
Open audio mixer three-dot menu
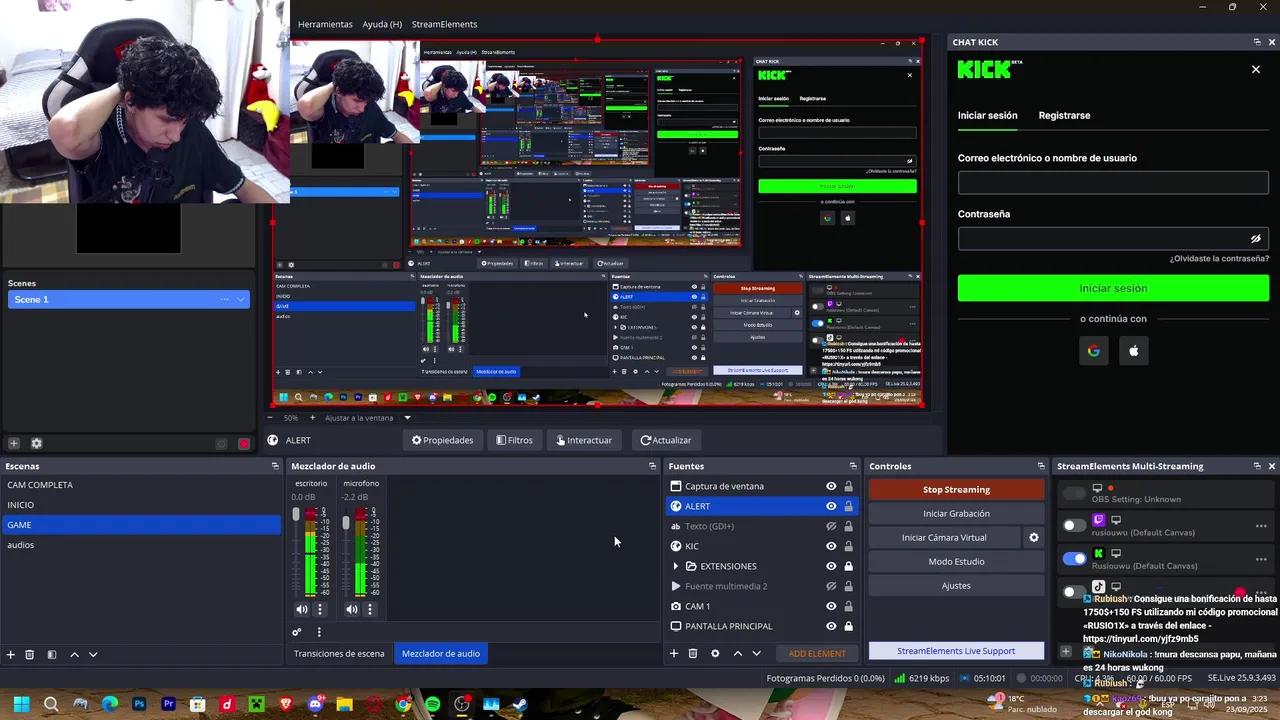(x=319, y=632)
